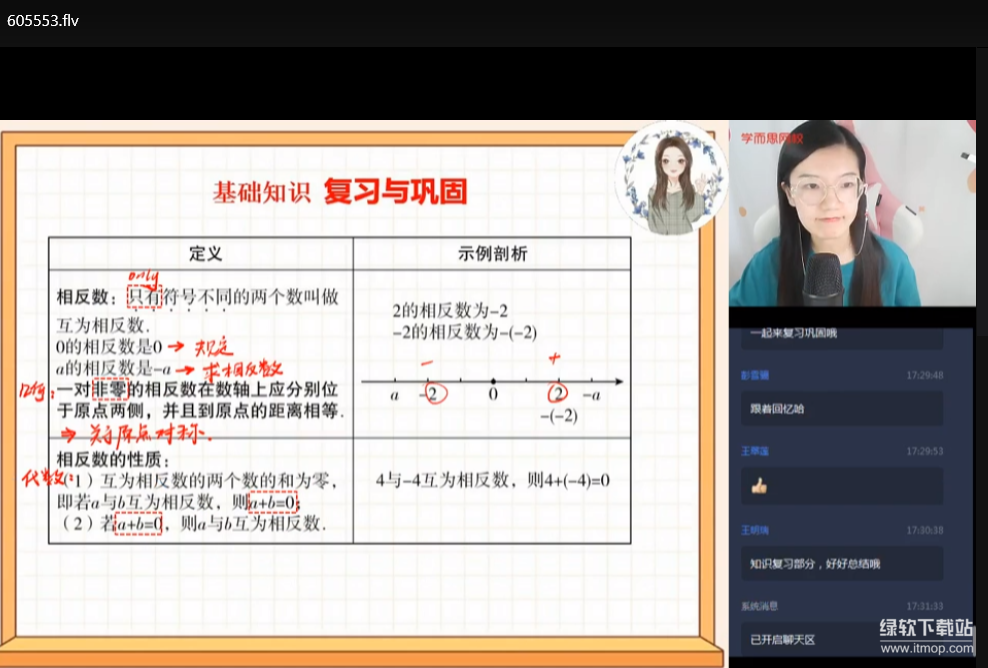Click the text '–2的相反数为–(–2)'
Screen dimensions: 988x668
click(x=464, y=332)
